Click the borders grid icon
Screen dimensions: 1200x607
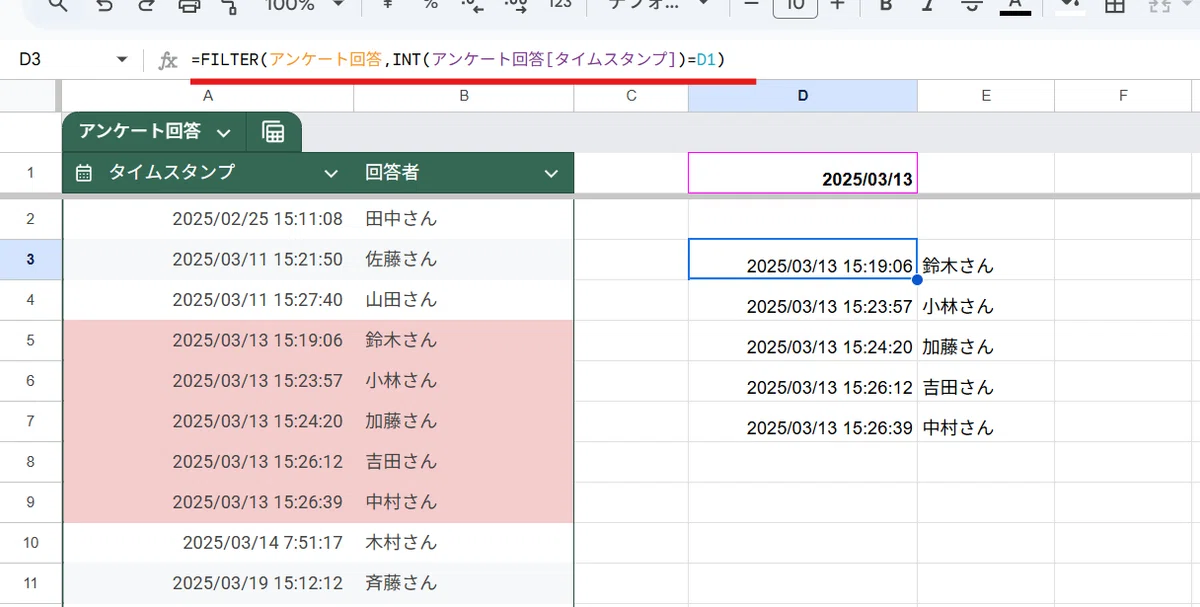[1115, 5]
